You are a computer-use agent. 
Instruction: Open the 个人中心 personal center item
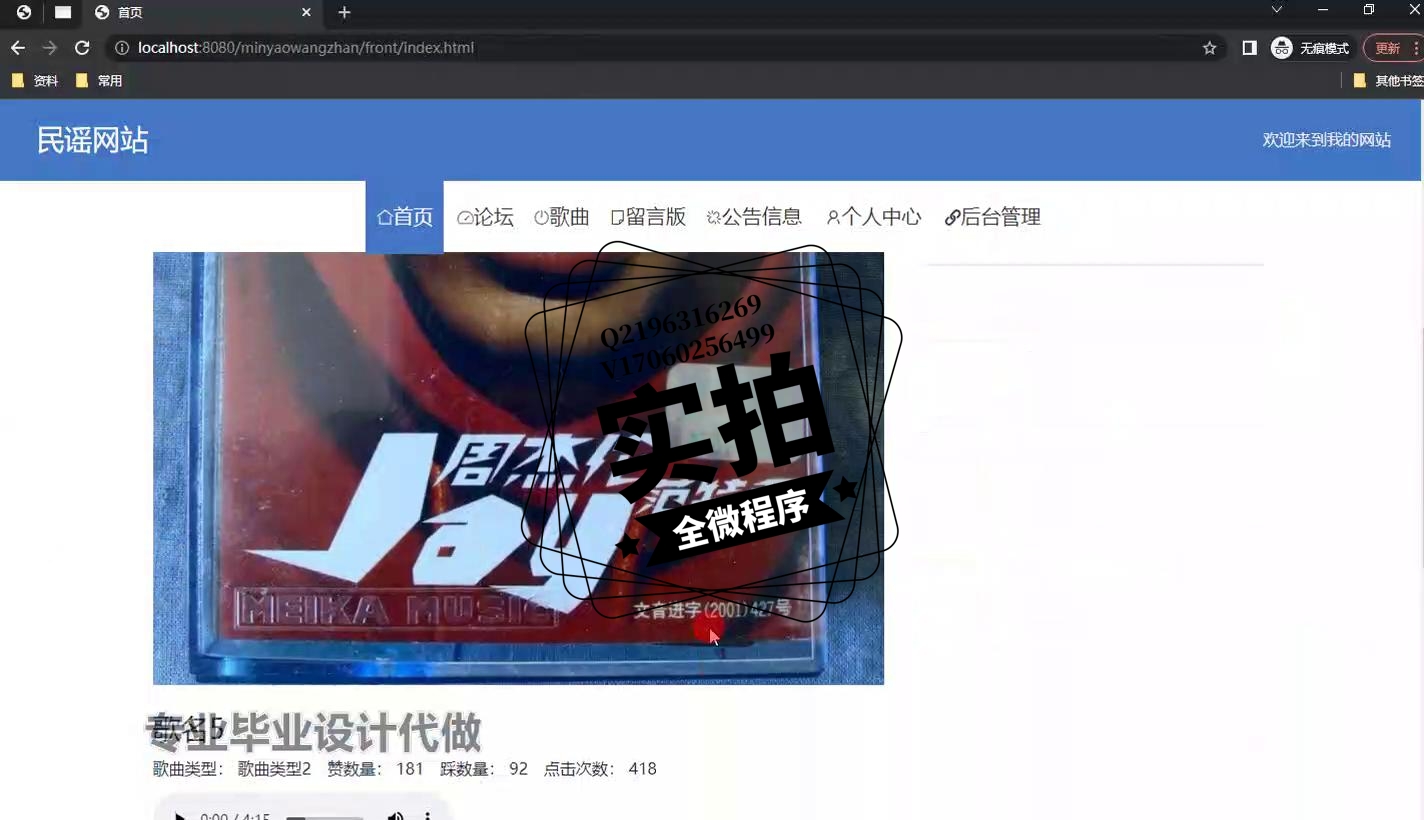(874, 217)
